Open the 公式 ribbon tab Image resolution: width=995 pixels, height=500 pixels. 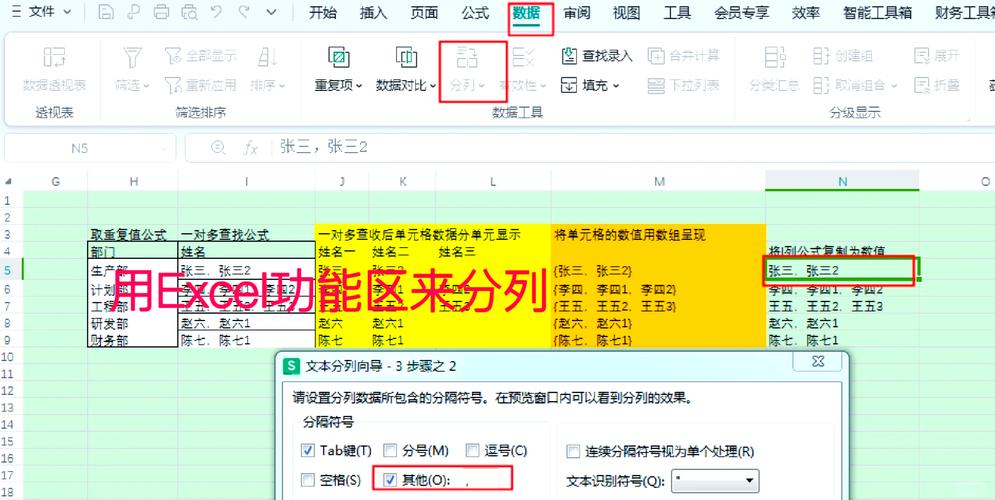pos(475,13)
